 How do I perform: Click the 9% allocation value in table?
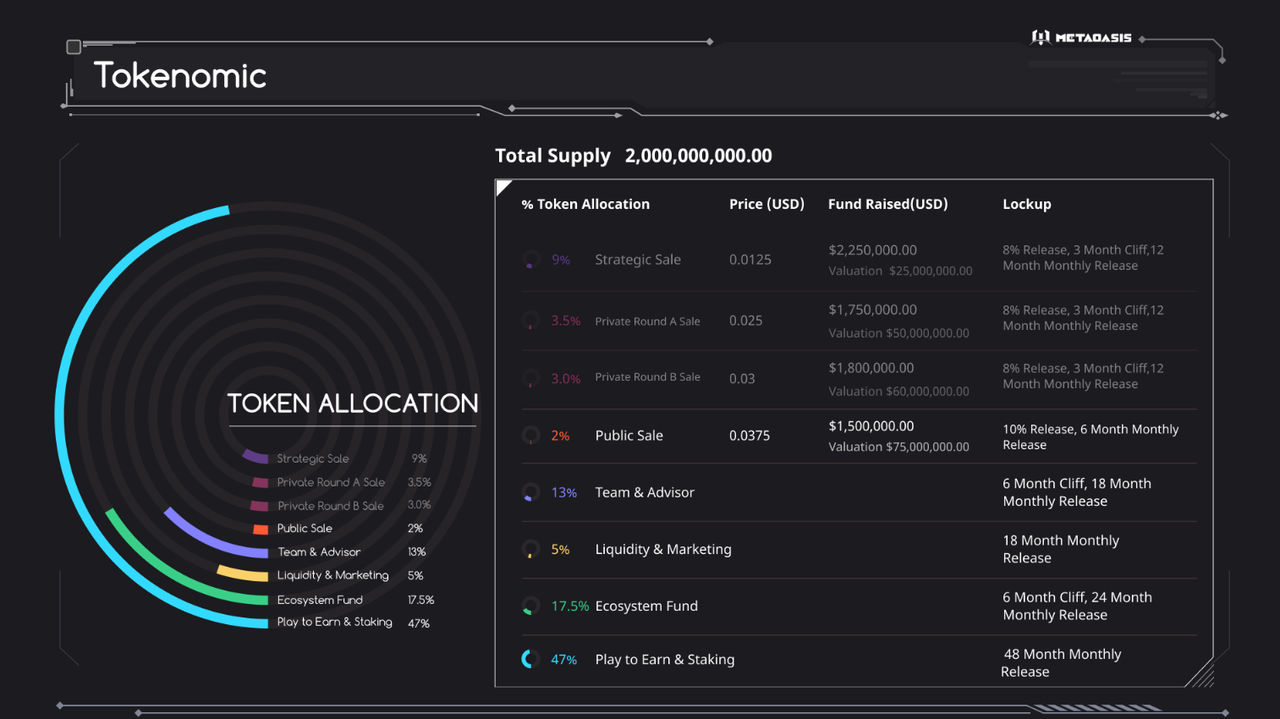coord(561,260)
